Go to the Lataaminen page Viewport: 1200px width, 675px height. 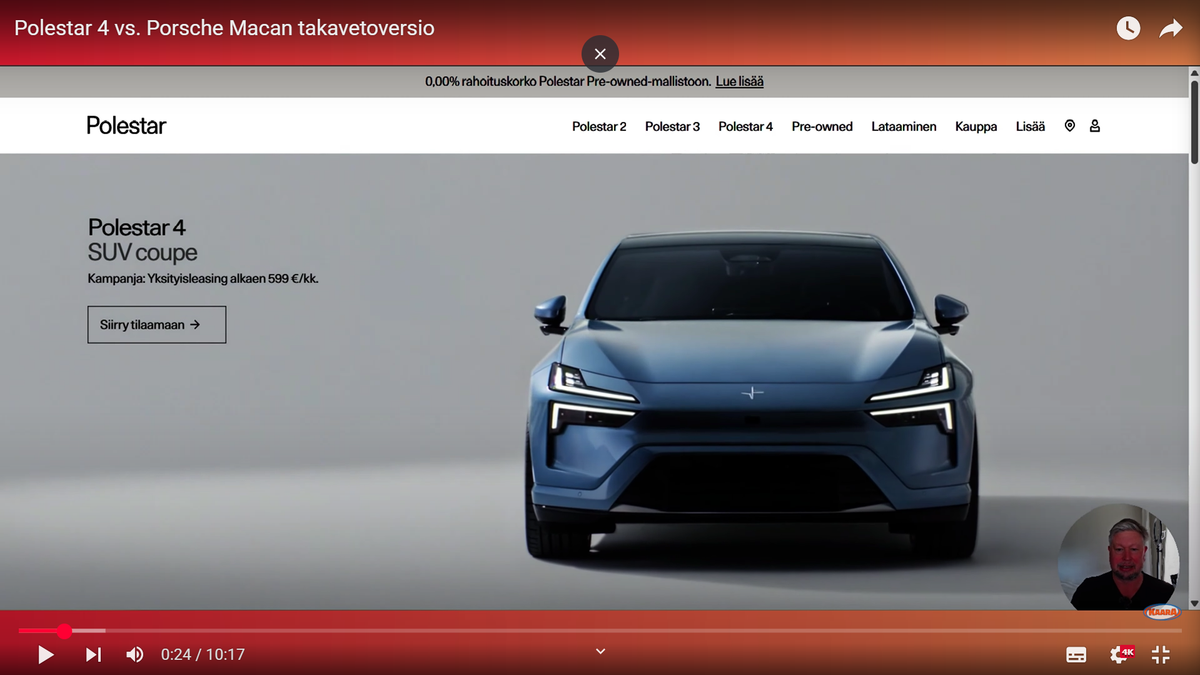(x=903, y=126)
